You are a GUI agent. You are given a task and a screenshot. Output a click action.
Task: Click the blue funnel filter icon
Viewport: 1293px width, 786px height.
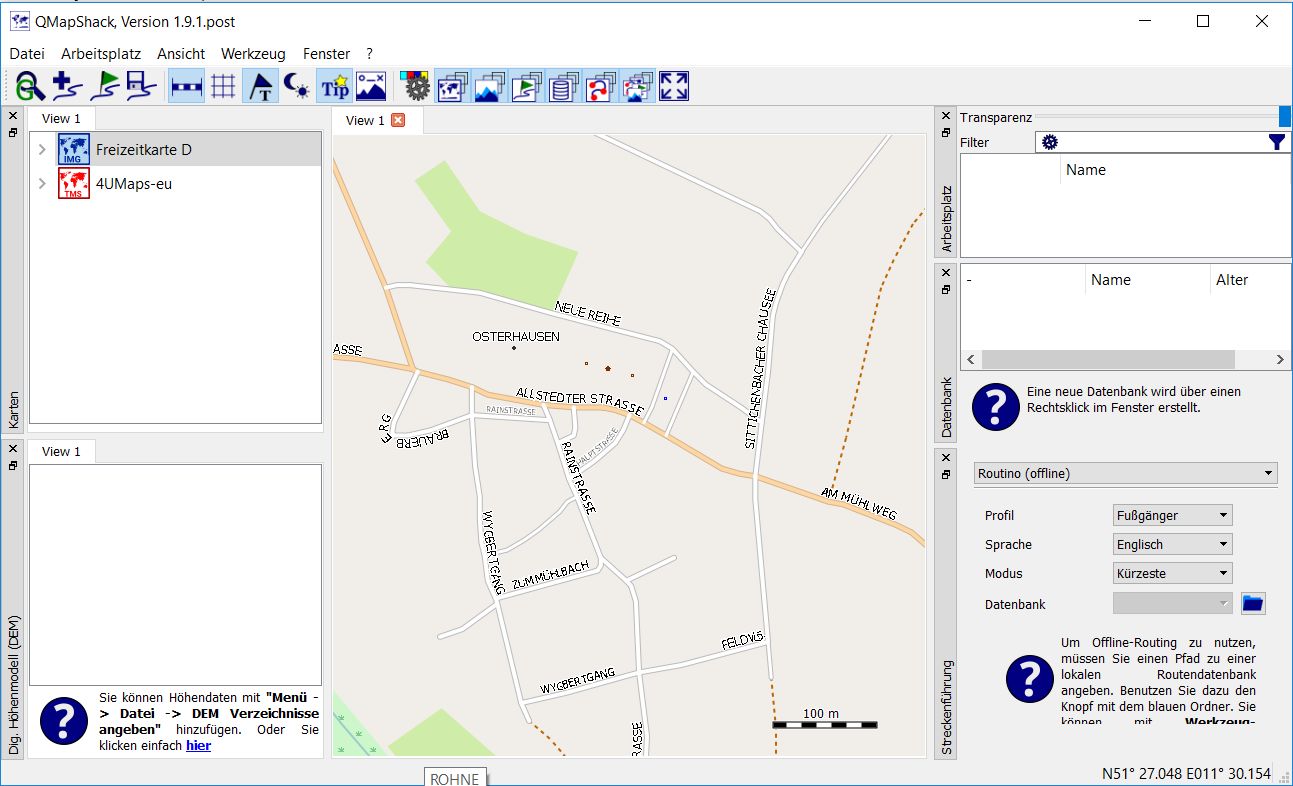click(1277, 142)
